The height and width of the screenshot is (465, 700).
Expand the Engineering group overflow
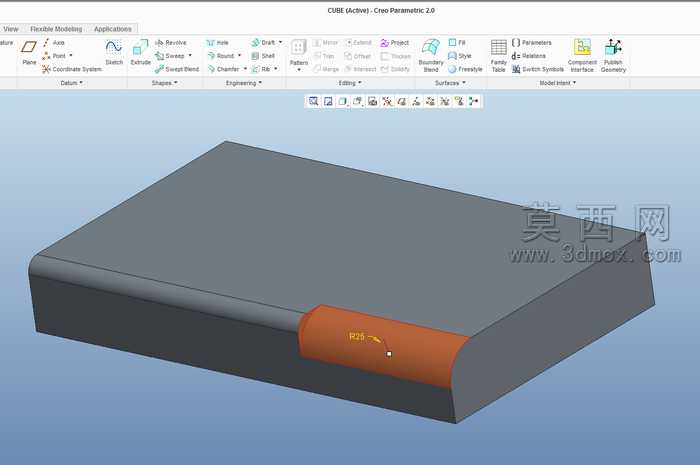coord(244,83)
